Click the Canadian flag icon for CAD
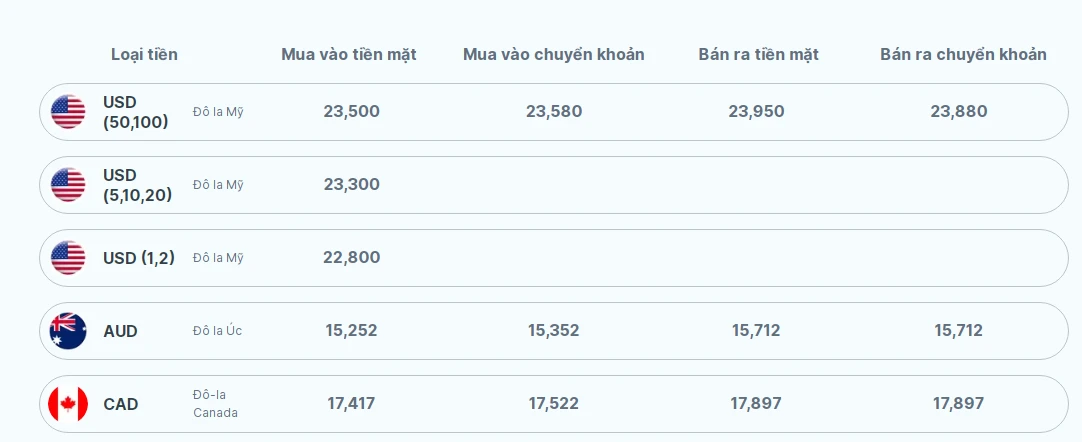Image resolution: width=1082 pixels, height=442 pixels. point(68,404)
